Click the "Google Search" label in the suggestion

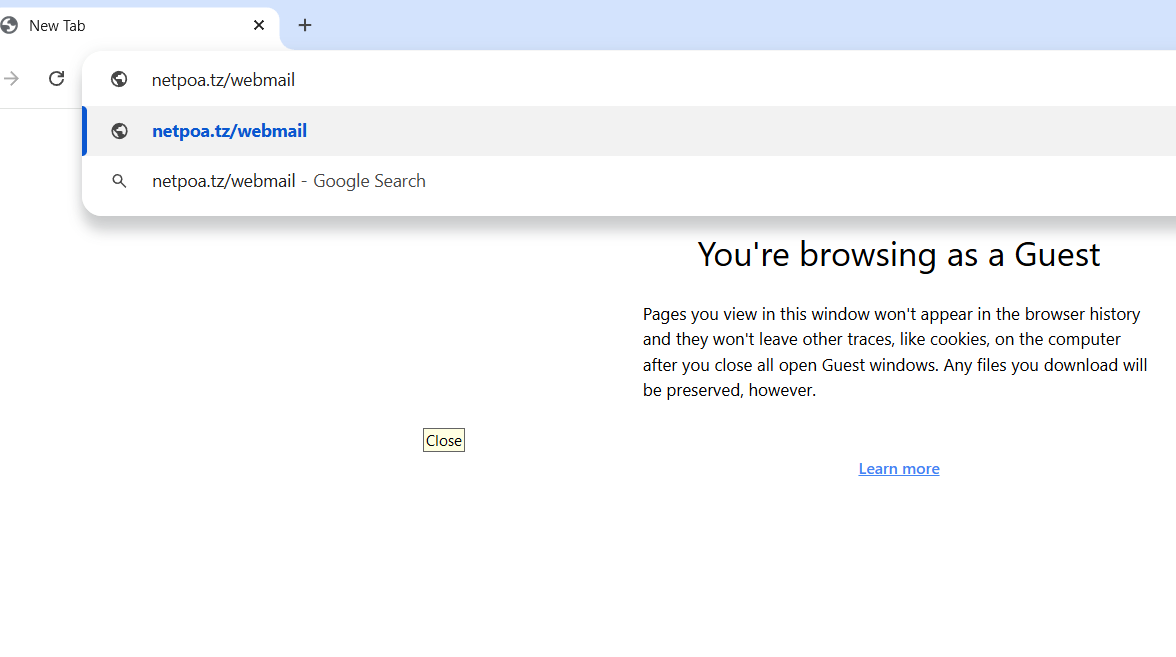(x=369, y=181)
